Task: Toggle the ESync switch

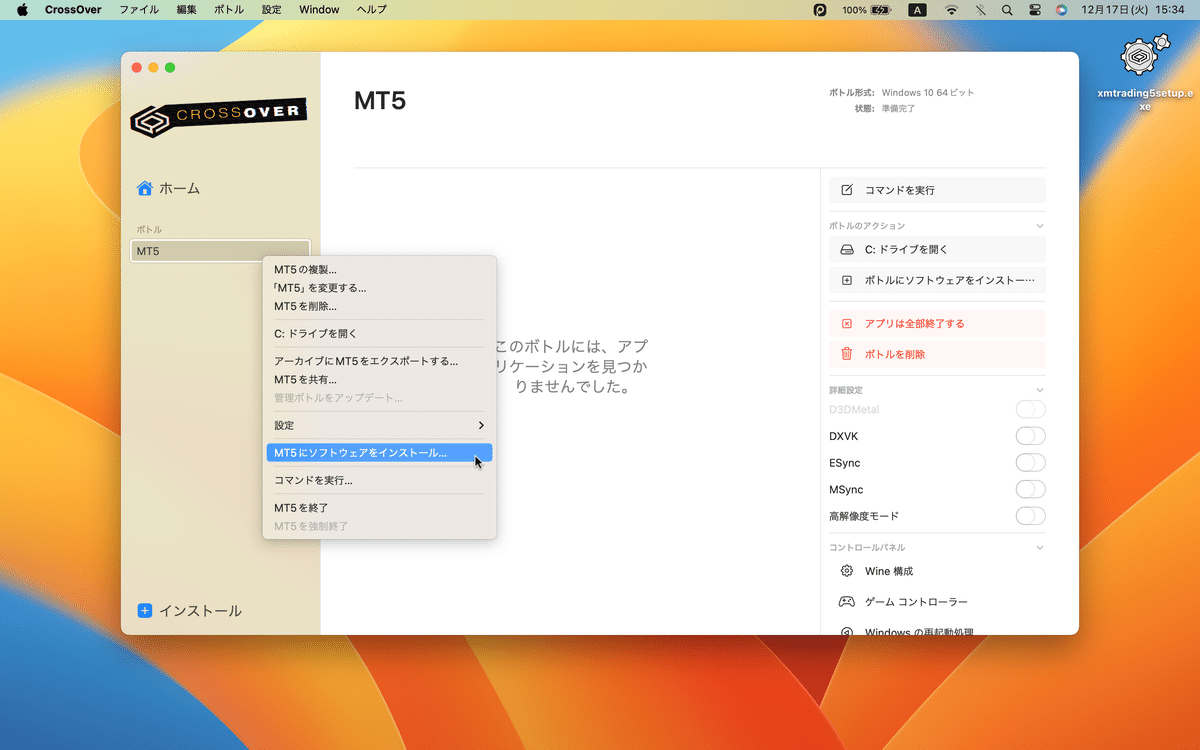Action: [x=1030, y=463]
